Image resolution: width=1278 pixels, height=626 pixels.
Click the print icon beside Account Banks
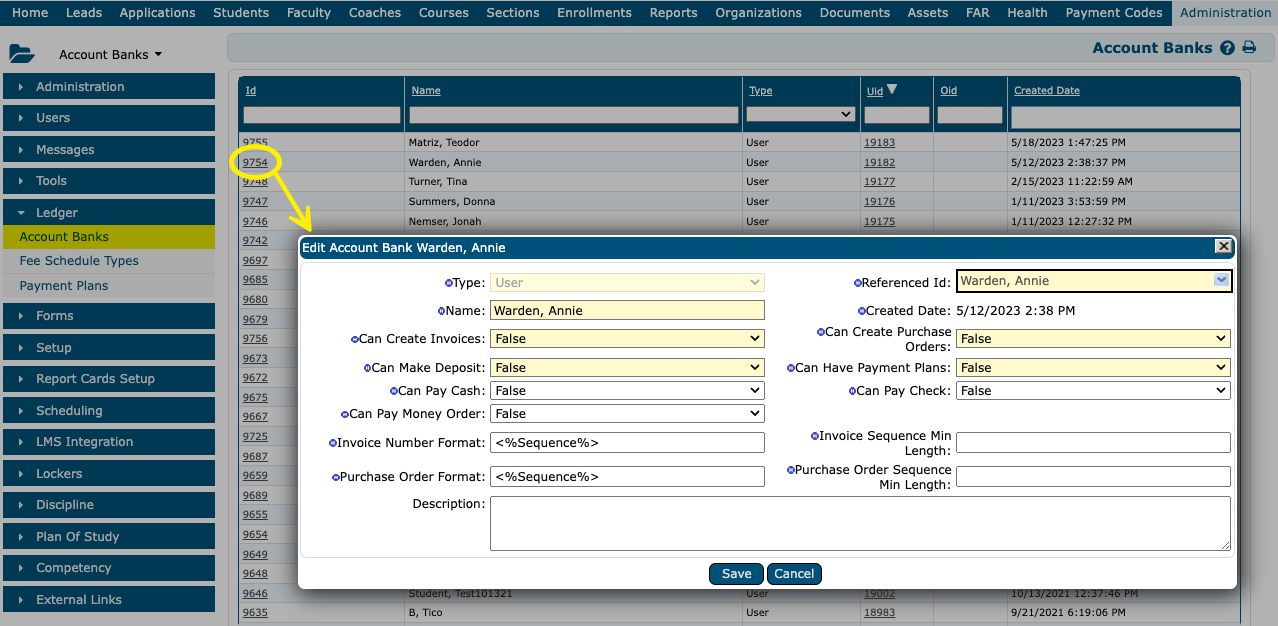1249,48
